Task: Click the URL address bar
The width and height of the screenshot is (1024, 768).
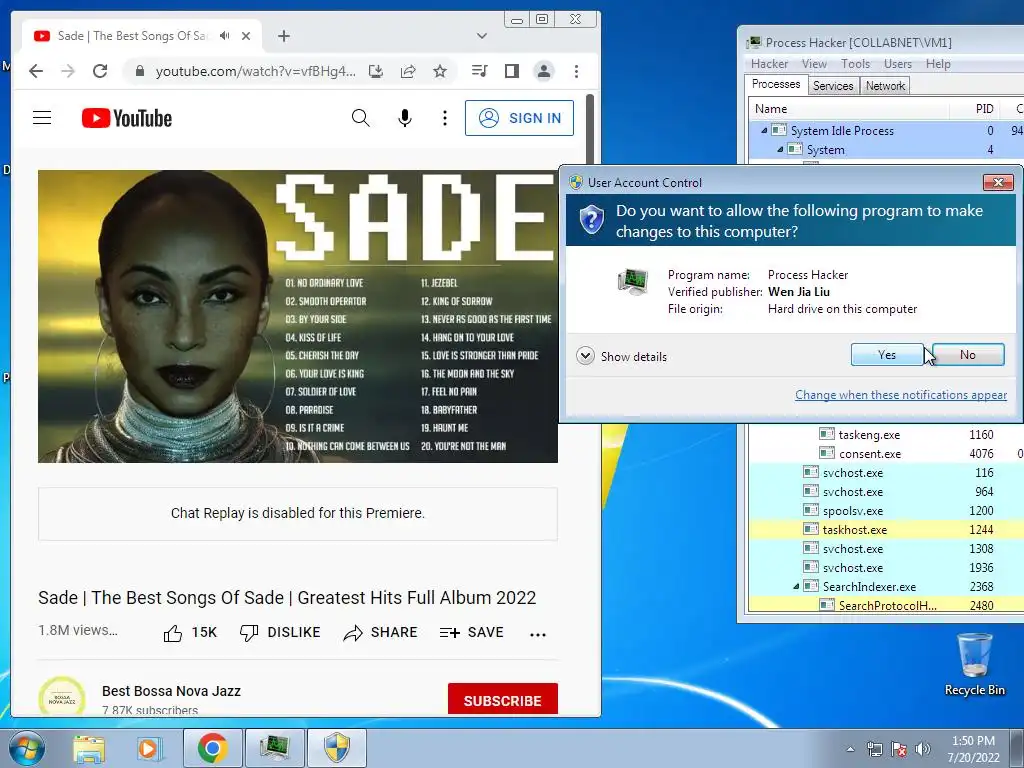Action: 256,71
